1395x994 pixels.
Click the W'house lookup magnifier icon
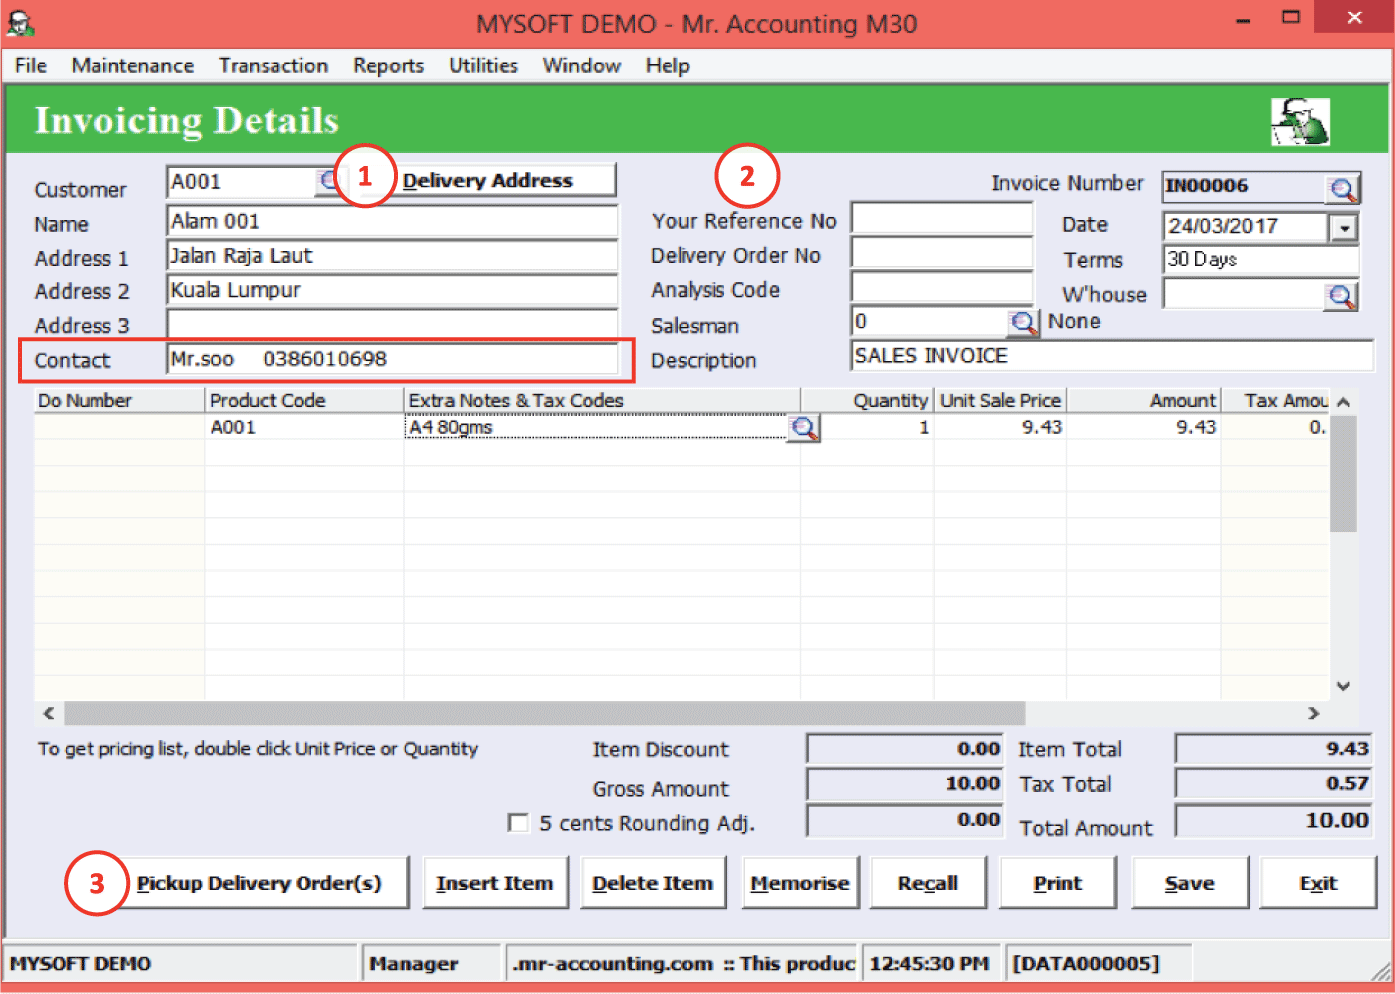pyautogui.click(x=1340, y=296)
